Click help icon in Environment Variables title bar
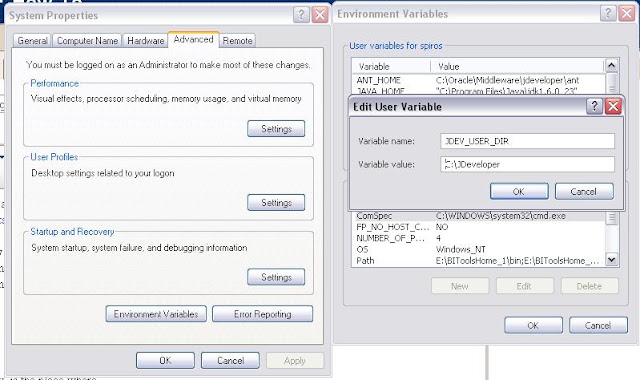 (608, 13)
